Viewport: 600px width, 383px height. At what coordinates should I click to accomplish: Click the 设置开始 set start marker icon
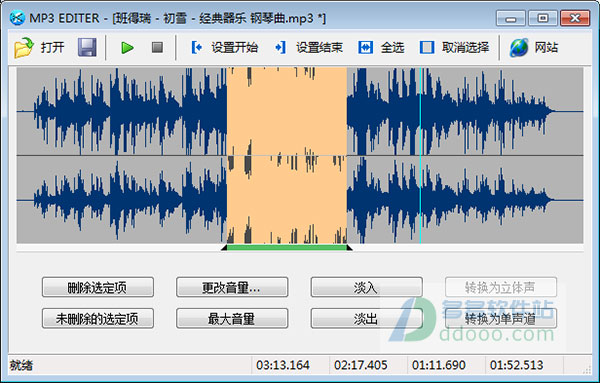tap(197, 48)
